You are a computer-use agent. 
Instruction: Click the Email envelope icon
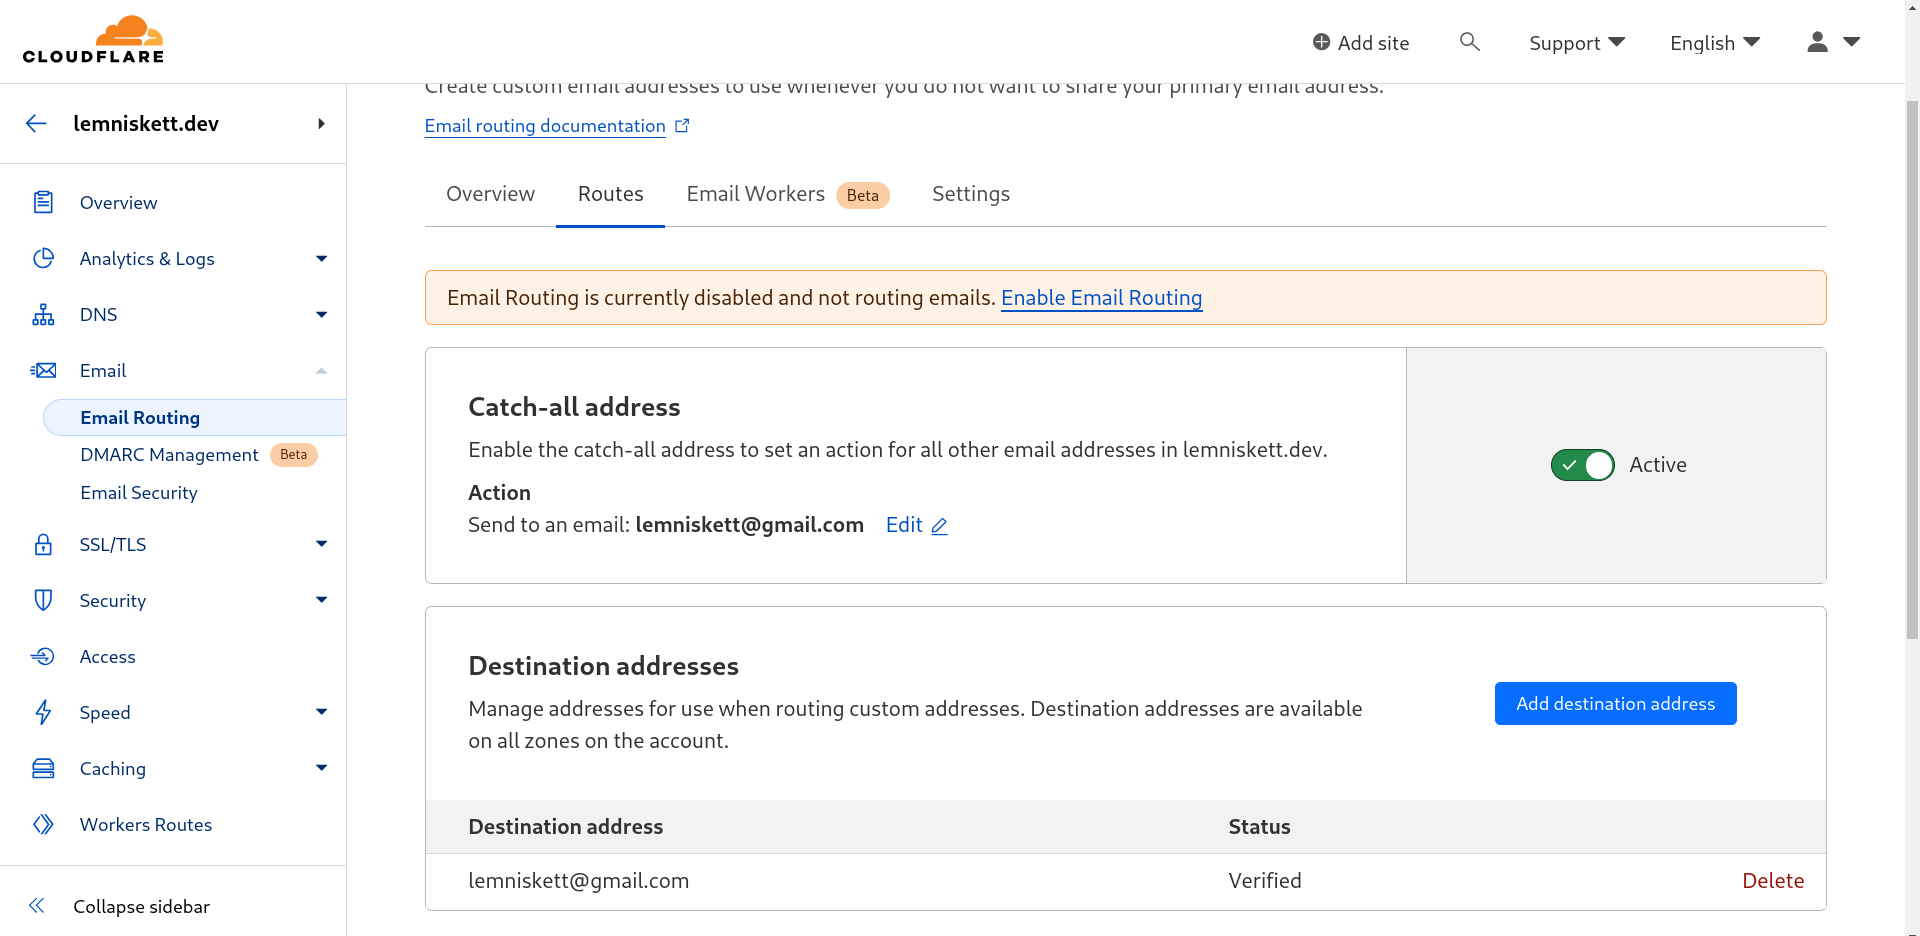(x=43, y=370)
